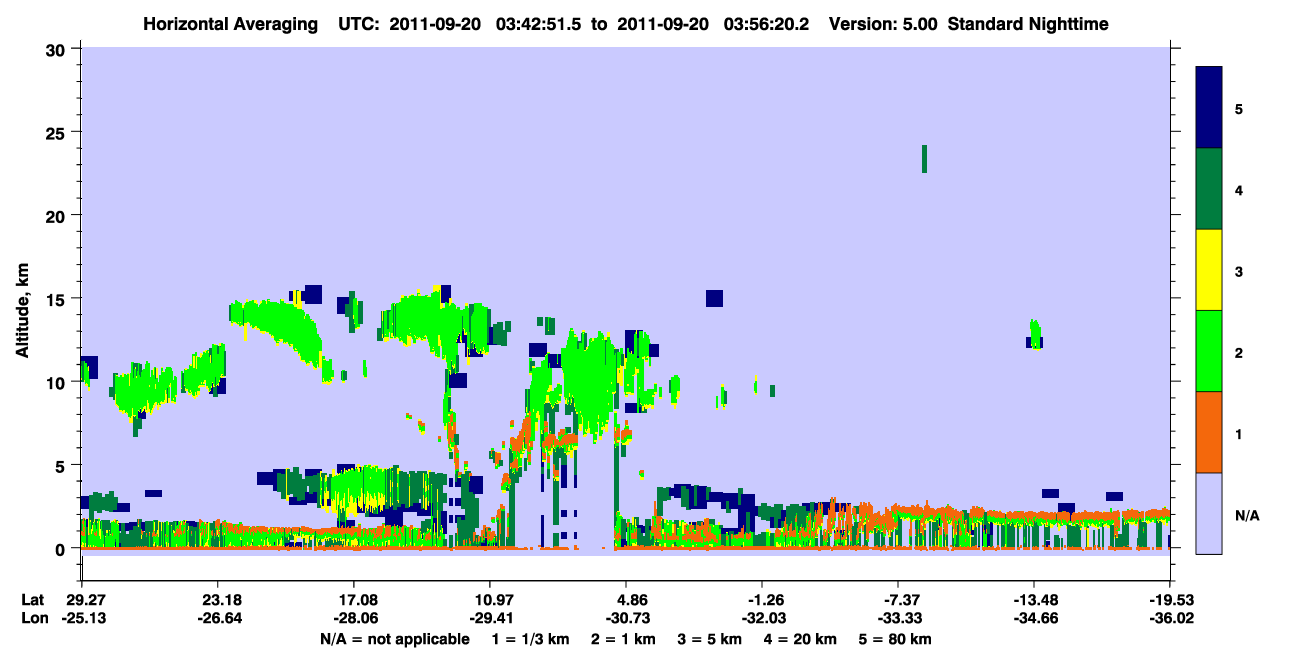
Task: Click the dark green color bar segment labeled 4
Action: coord(1209,188)
